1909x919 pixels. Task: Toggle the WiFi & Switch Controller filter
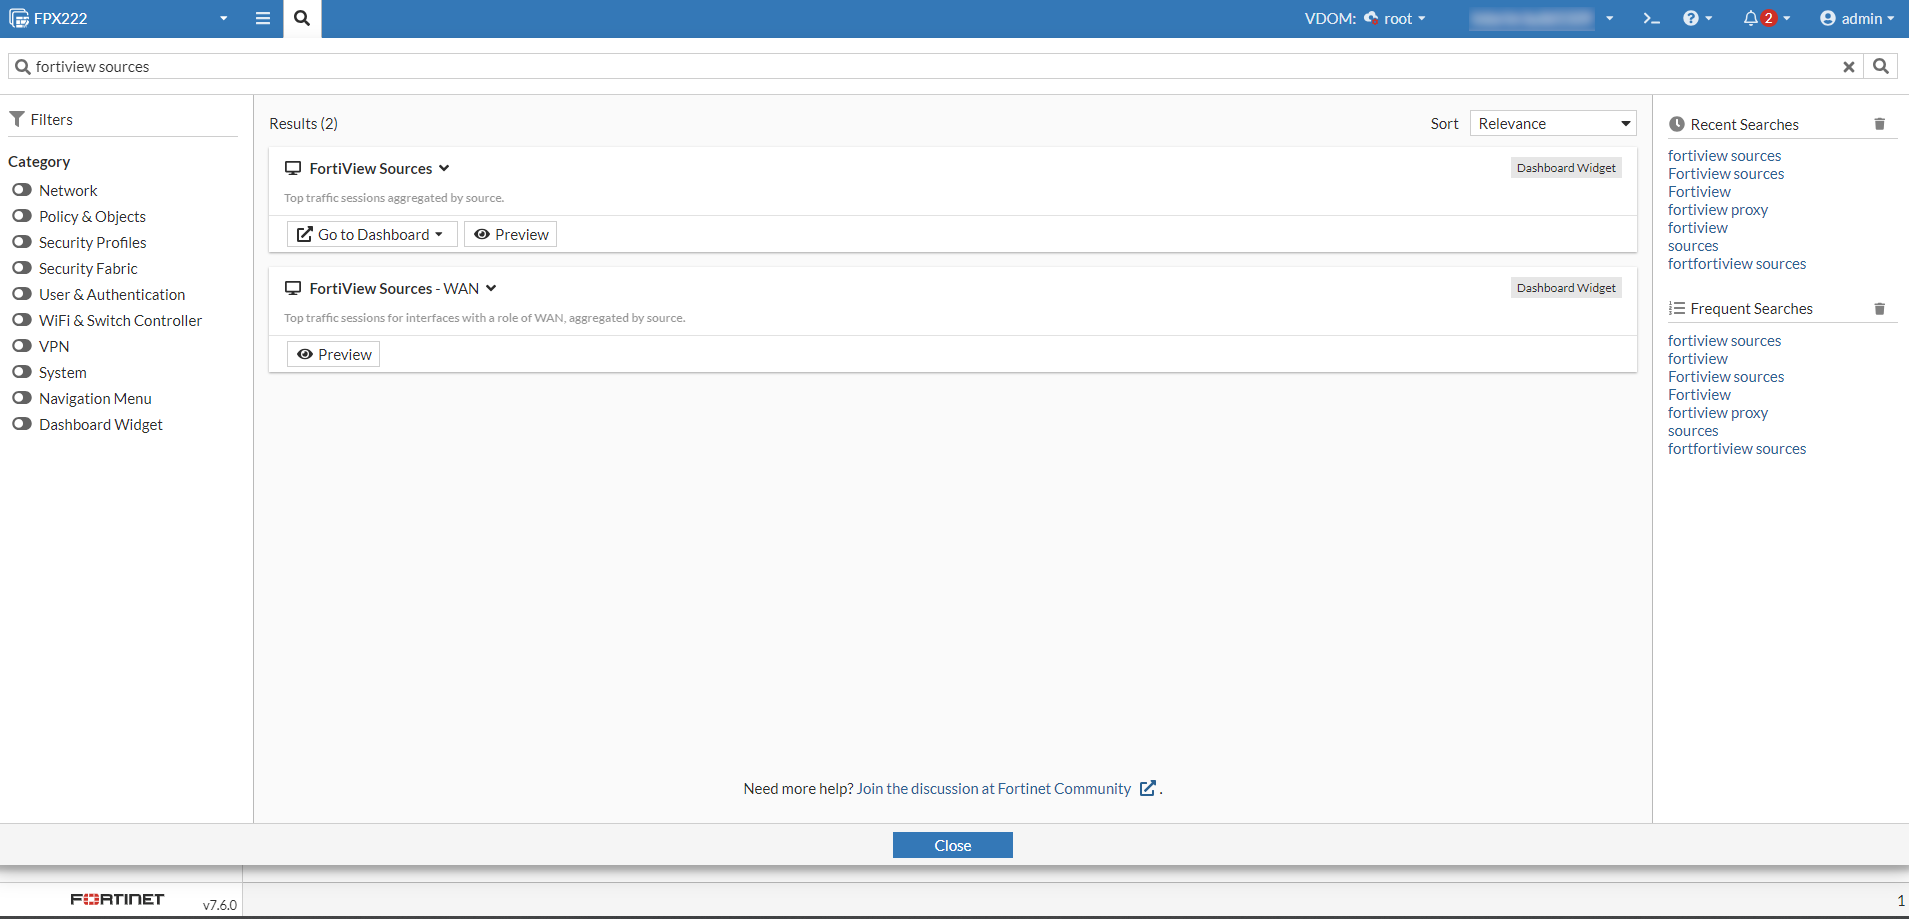(x=22, y=320)
